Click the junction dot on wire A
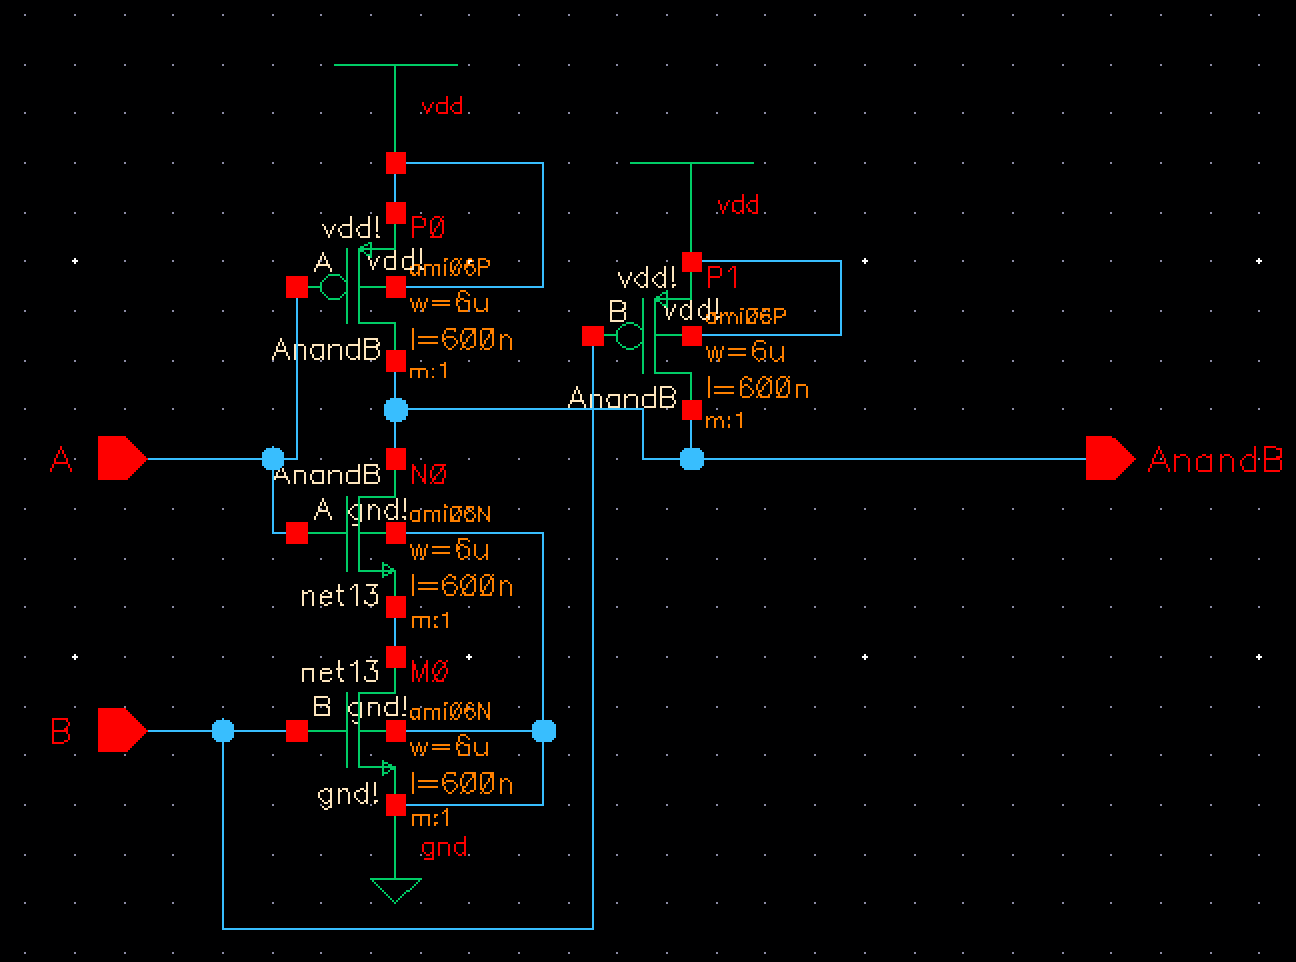The width and height of the screenshot is (1296, 962). [272, 459]
